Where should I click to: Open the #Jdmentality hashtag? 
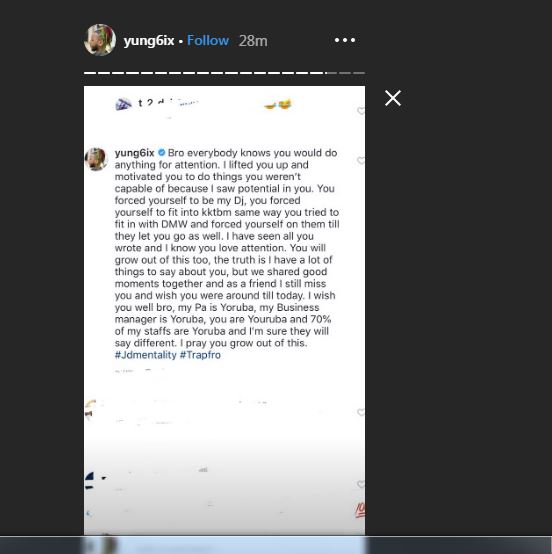(146, 355)
